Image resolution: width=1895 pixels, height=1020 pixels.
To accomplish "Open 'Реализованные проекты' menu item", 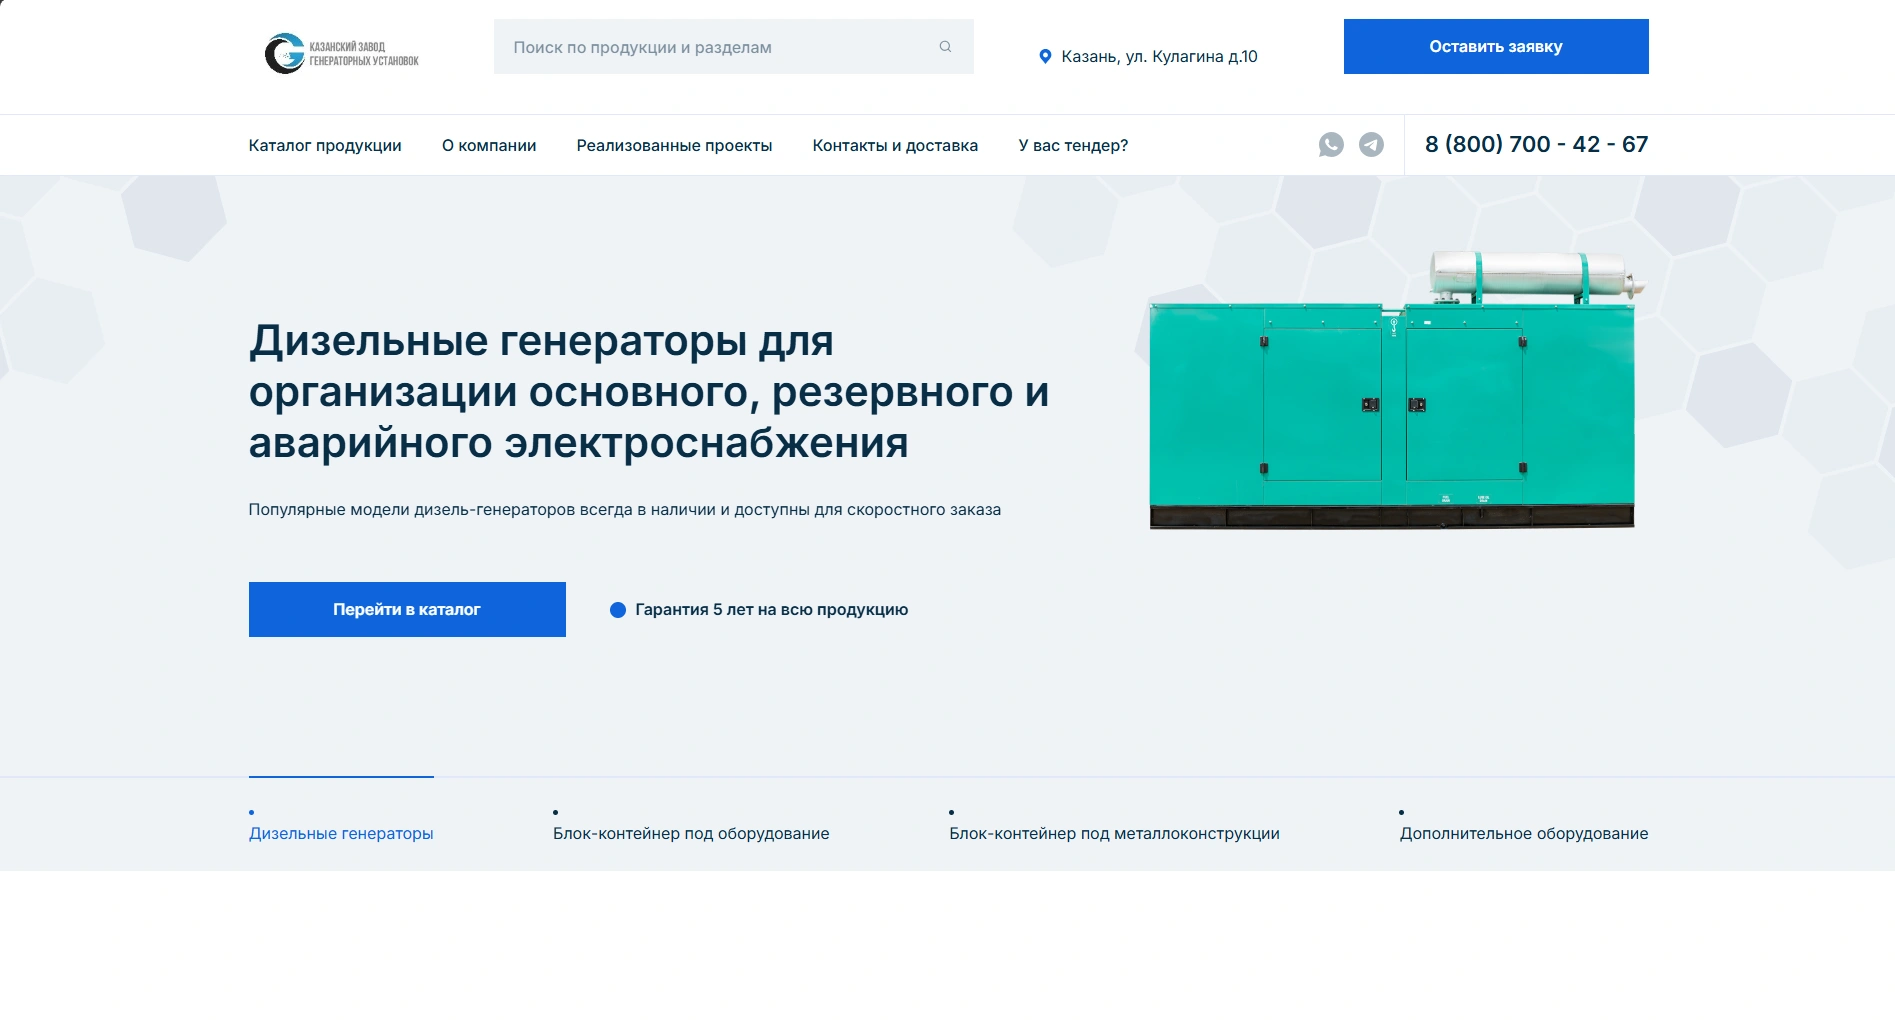I will pyautogui.click(x=674, y=146).
